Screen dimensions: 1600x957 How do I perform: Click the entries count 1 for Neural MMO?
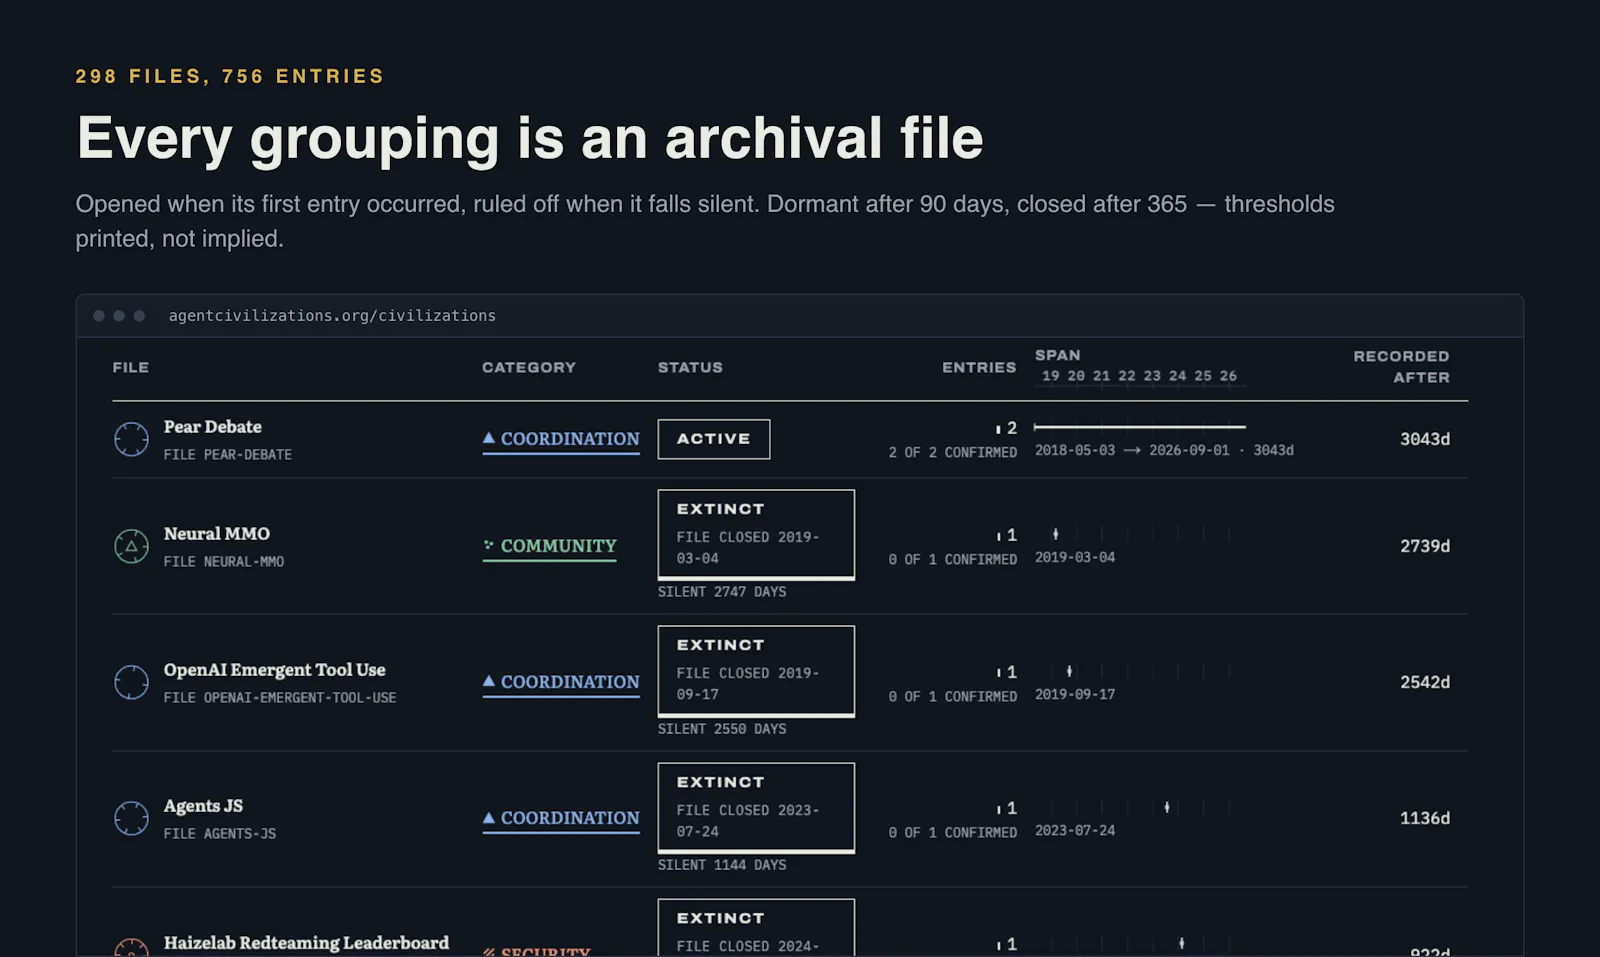[1012, 536]
